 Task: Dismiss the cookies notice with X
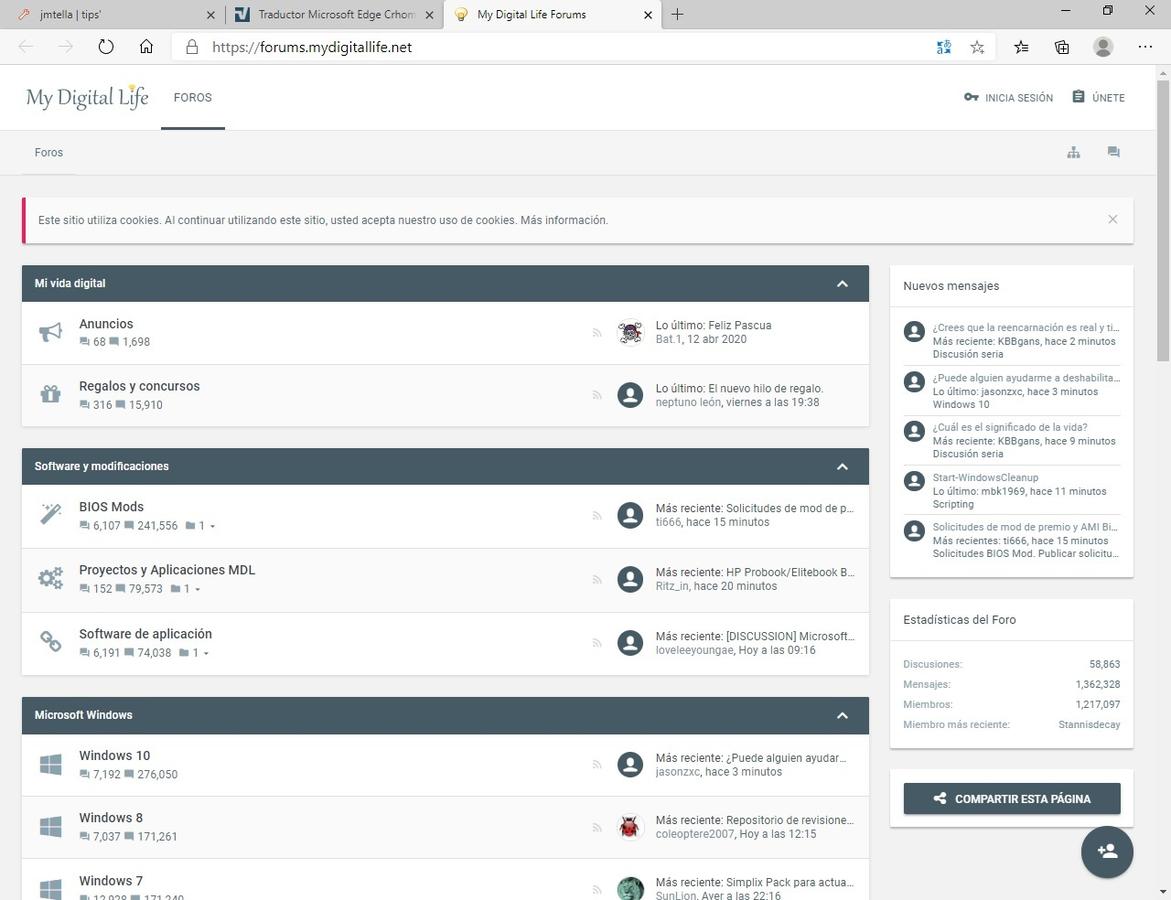pos(1113,220)
